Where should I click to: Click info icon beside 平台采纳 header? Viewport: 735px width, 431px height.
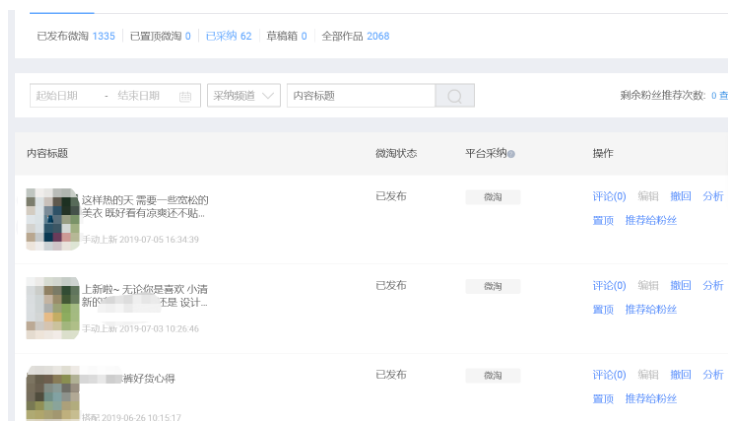point(511,154)
